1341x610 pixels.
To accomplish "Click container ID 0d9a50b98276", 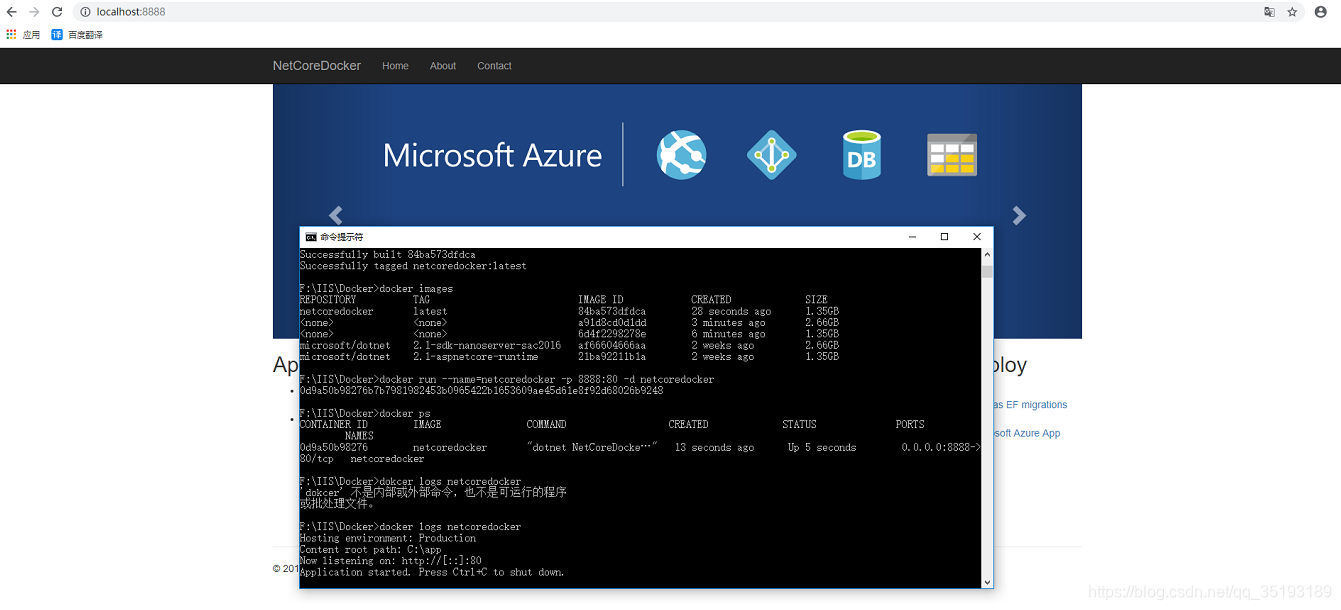I will coord(333,447).
